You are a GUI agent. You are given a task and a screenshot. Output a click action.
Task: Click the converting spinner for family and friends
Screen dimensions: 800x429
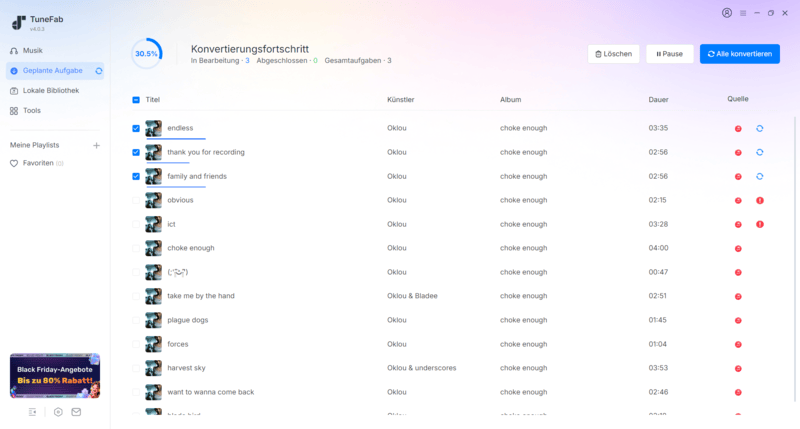point(760,176)
